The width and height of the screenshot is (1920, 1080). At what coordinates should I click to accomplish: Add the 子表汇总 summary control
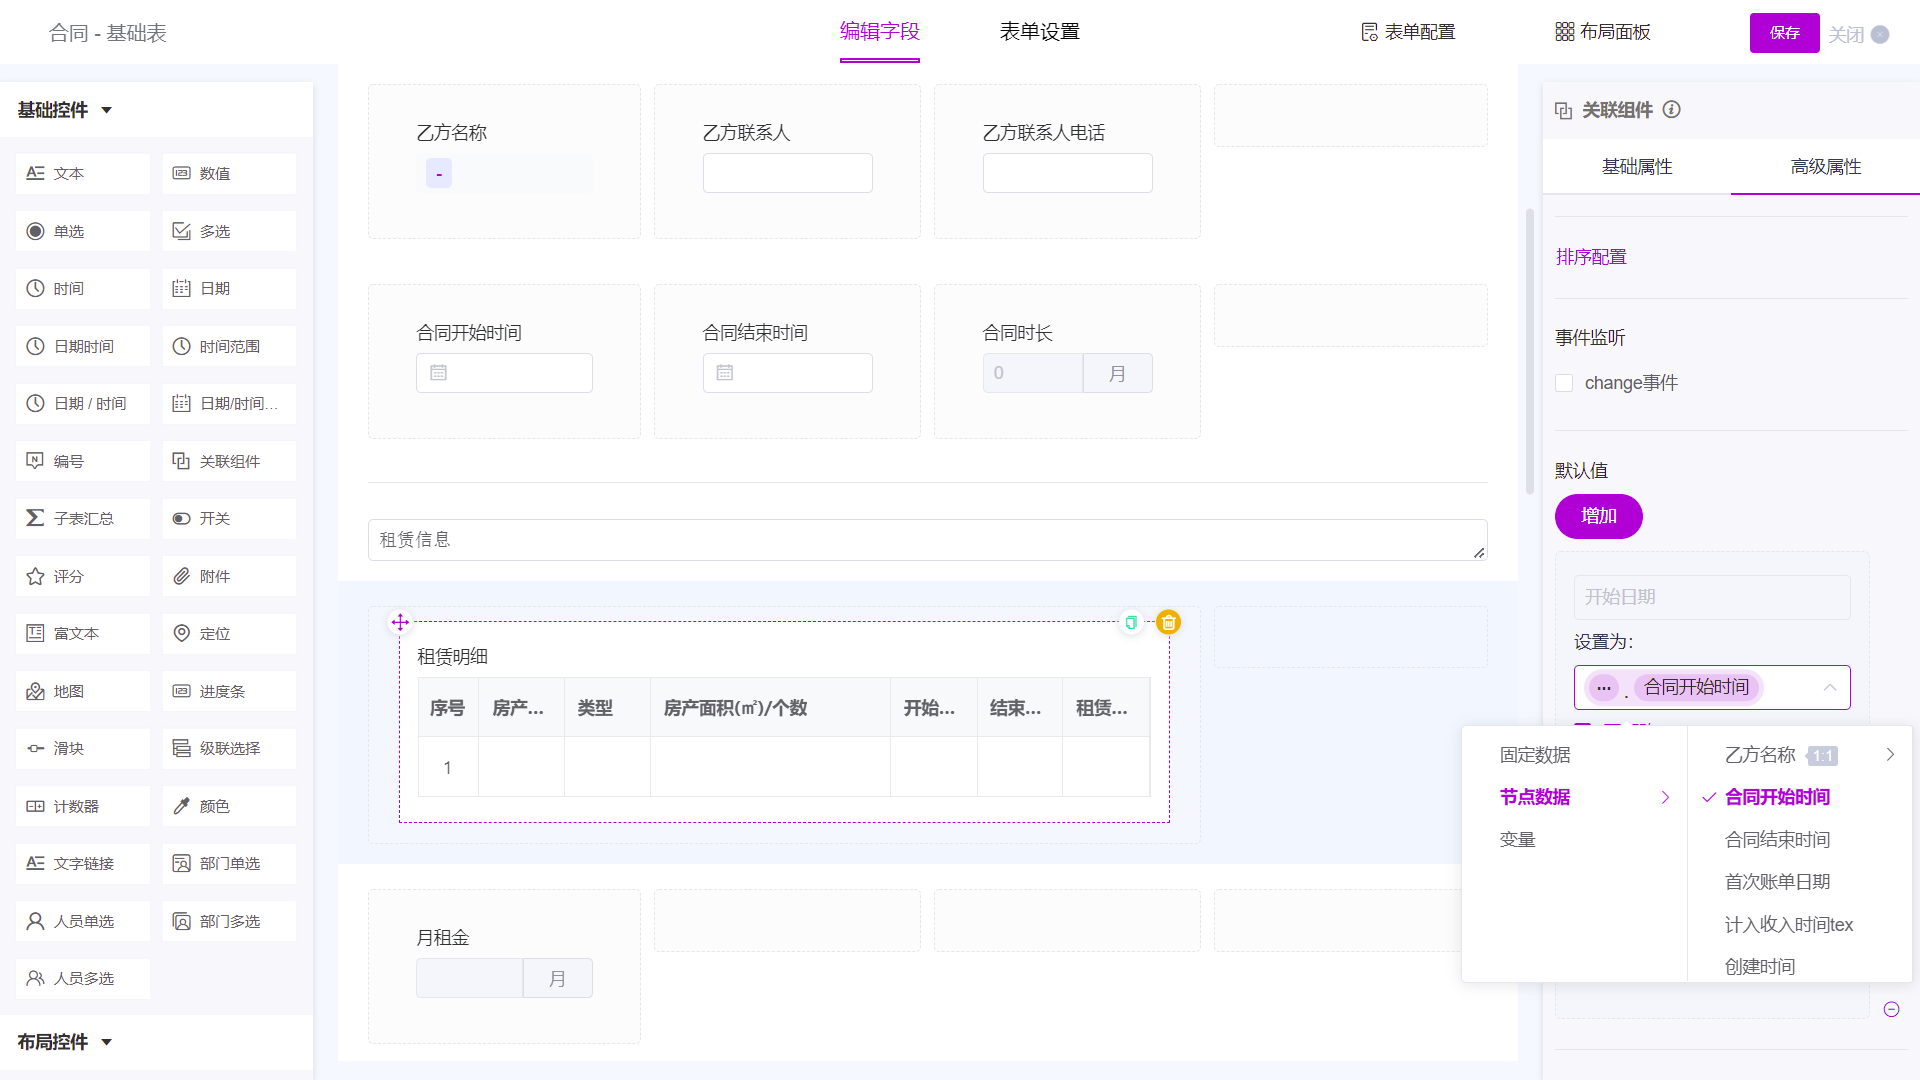[83, 519]
